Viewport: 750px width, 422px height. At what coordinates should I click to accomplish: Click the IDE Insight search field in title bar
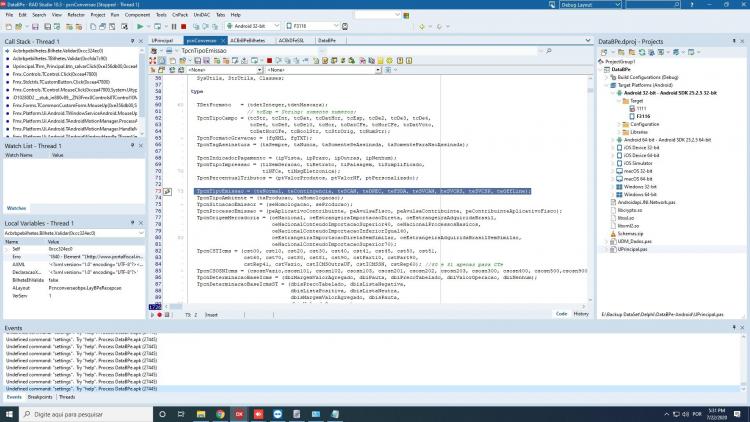(x=653, y=4)
